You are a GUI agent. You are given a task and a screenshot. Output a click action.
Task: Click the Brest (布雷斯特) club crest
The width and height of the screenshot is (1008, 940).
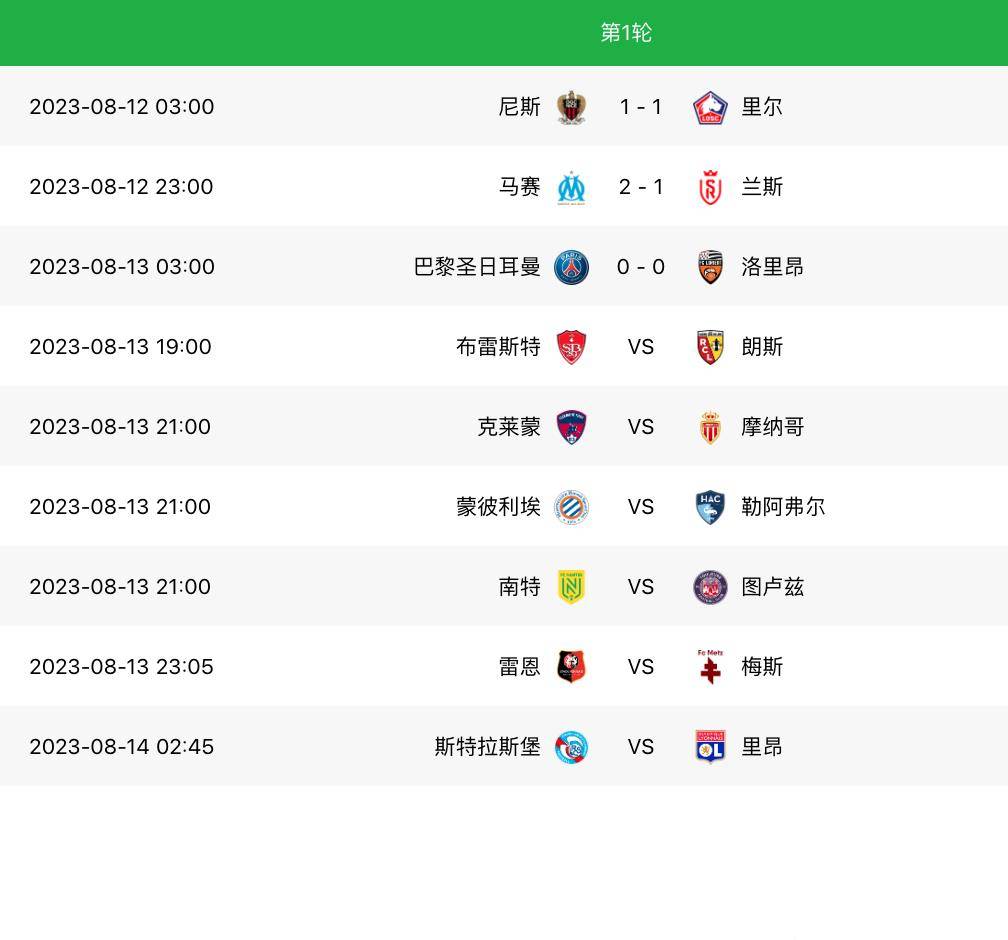(571, 347)
